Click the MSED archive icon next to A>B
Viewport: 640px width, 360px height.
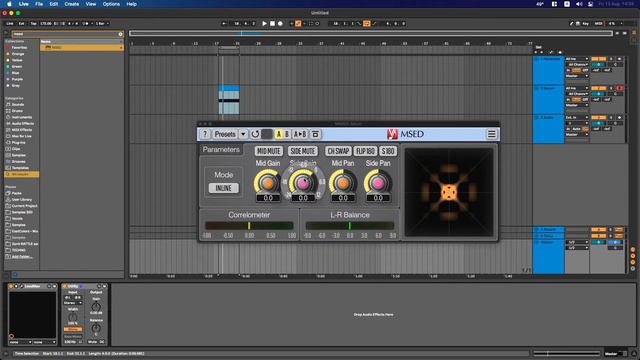(316, 134)
